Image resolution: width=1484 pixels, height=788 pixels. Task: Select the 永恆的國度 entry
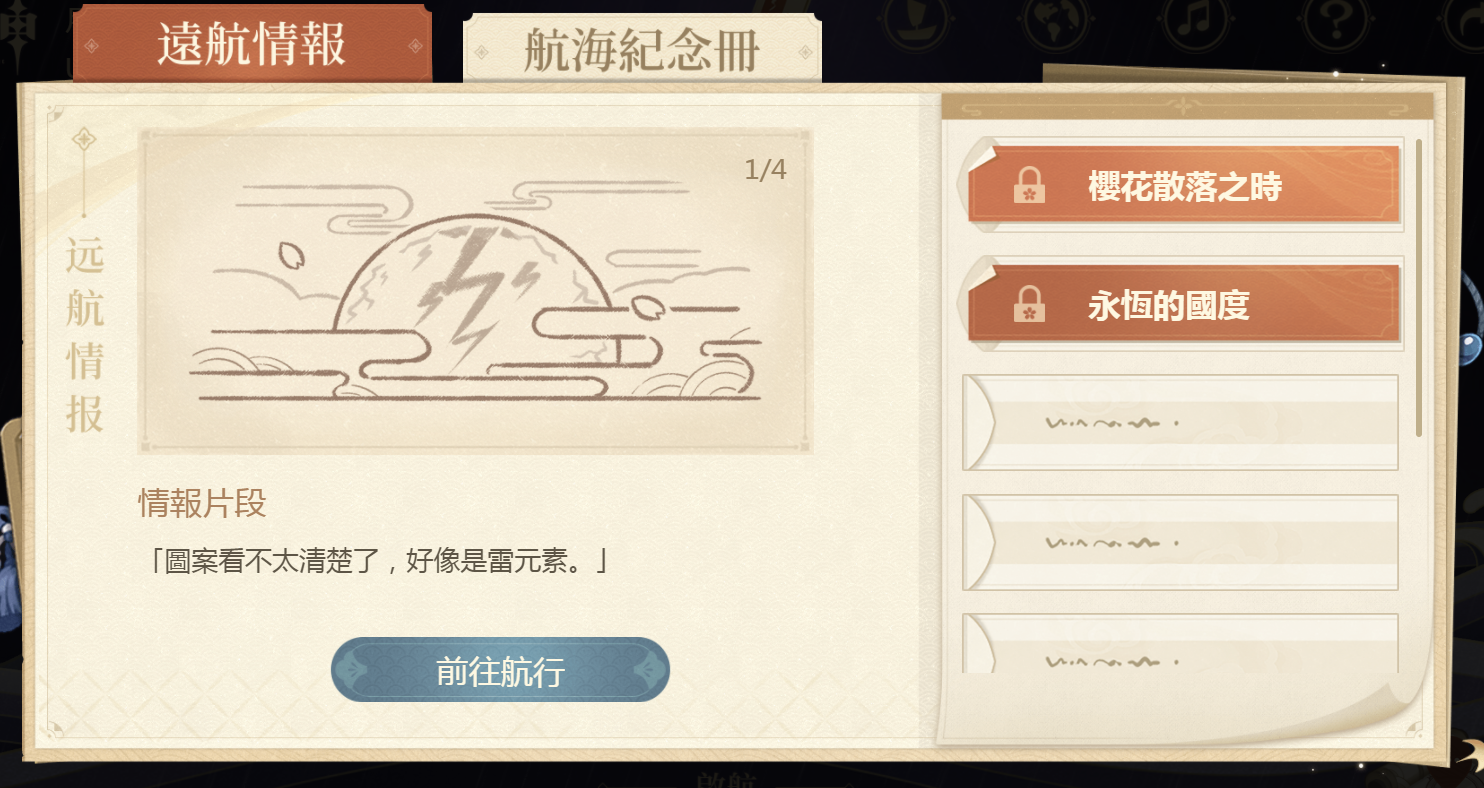[1183, 304]
